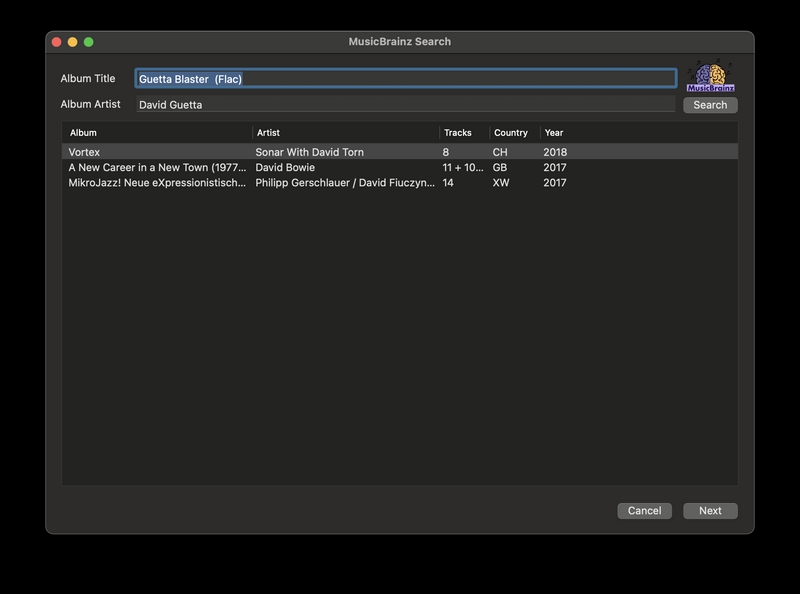
Task: Minimize the MusicBrainz Search window
Action: [x=72, y=42]
